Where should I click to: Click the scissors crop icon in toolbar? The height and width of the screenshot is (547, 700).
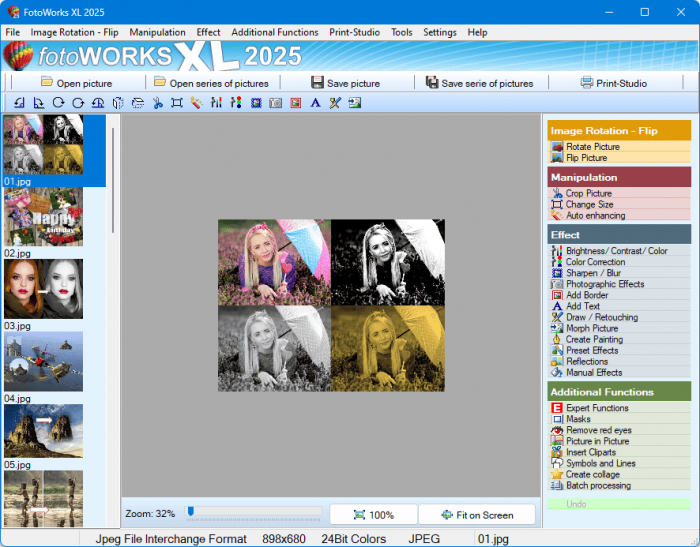point(158,103)
